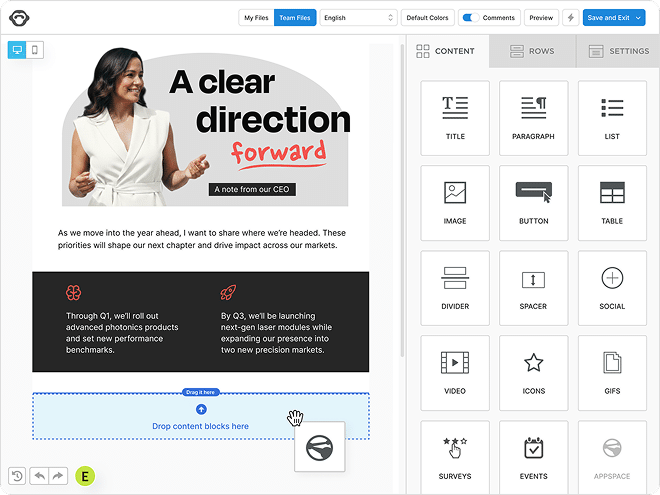Choose the Surveys content block

[x=455, y=457]
